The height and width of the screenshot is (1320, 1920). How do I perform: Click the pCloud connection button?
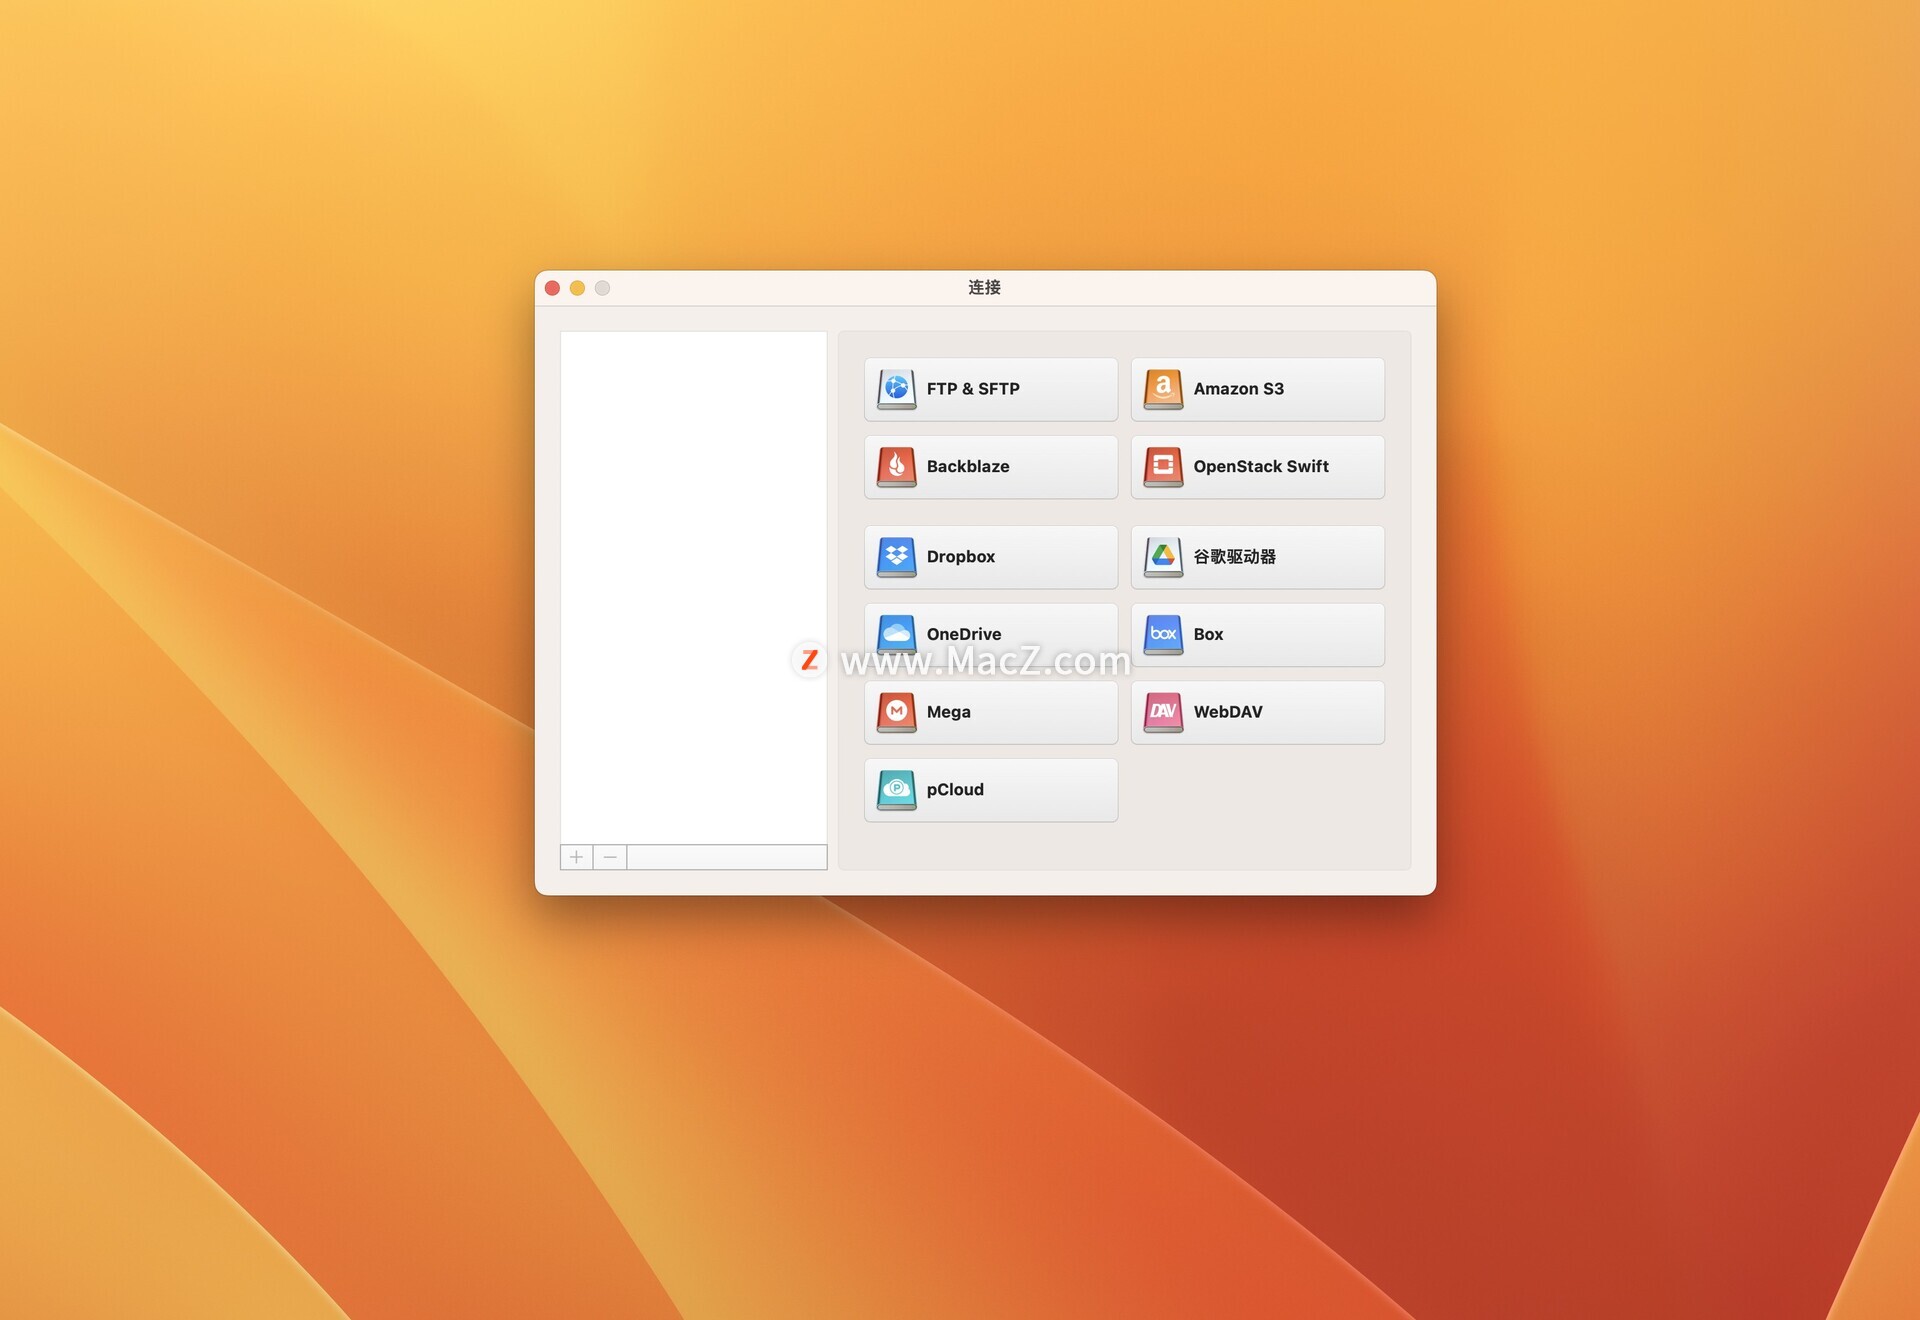coord(991,790)
